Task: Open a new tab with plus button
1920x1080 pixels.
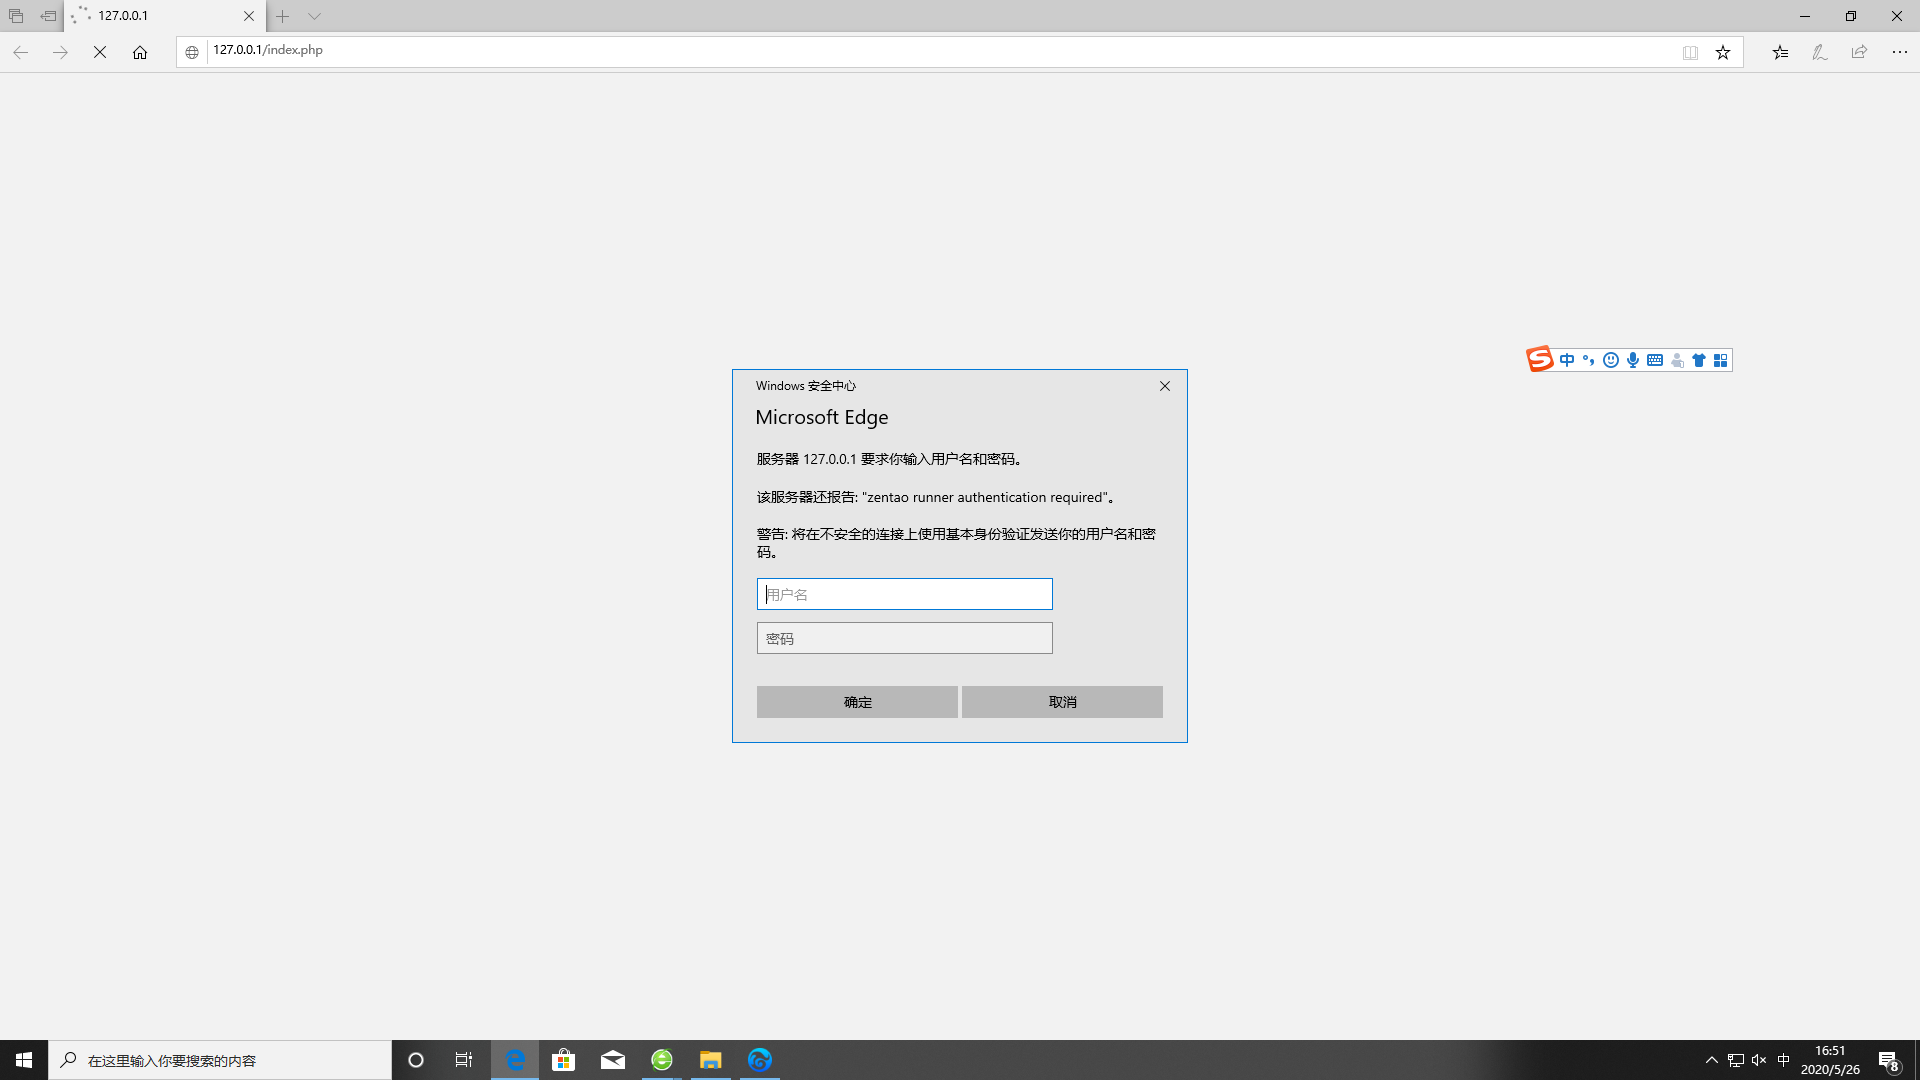Action: click(283, 16)
